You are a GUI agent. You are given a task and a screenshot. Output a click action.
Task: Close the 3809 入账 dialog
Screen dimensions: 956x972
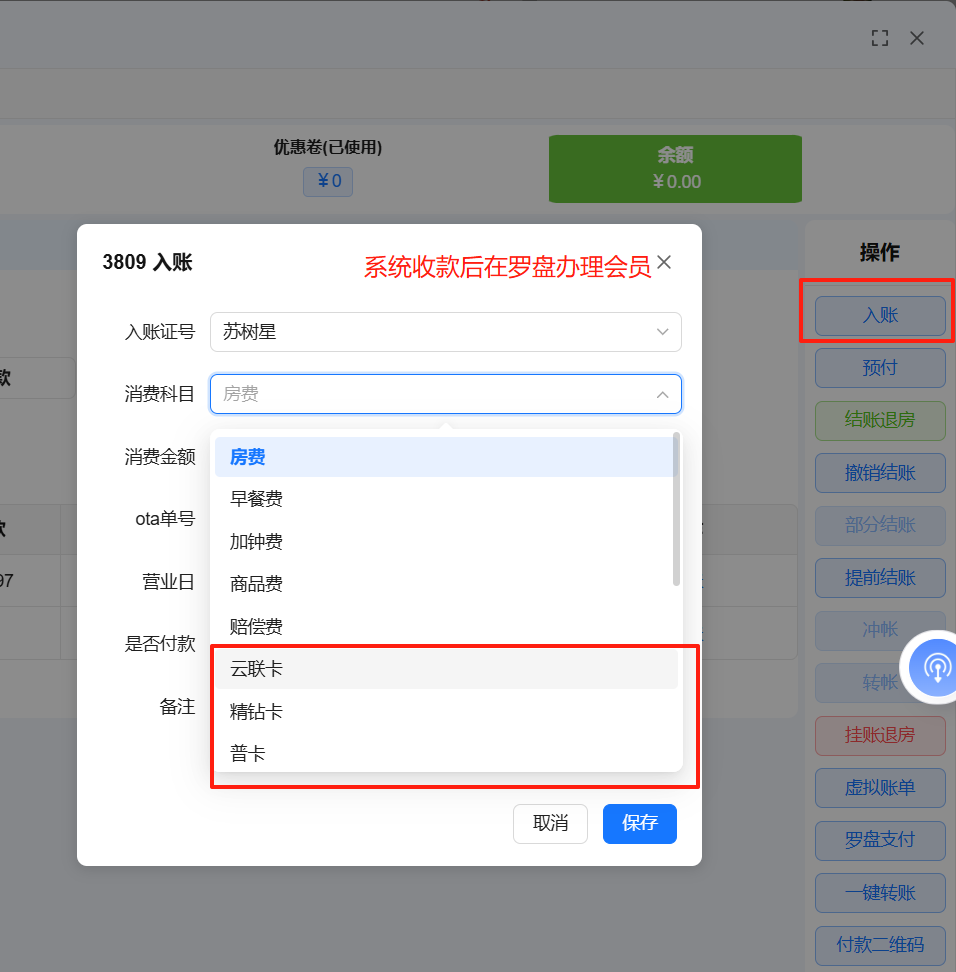[664, 263]
